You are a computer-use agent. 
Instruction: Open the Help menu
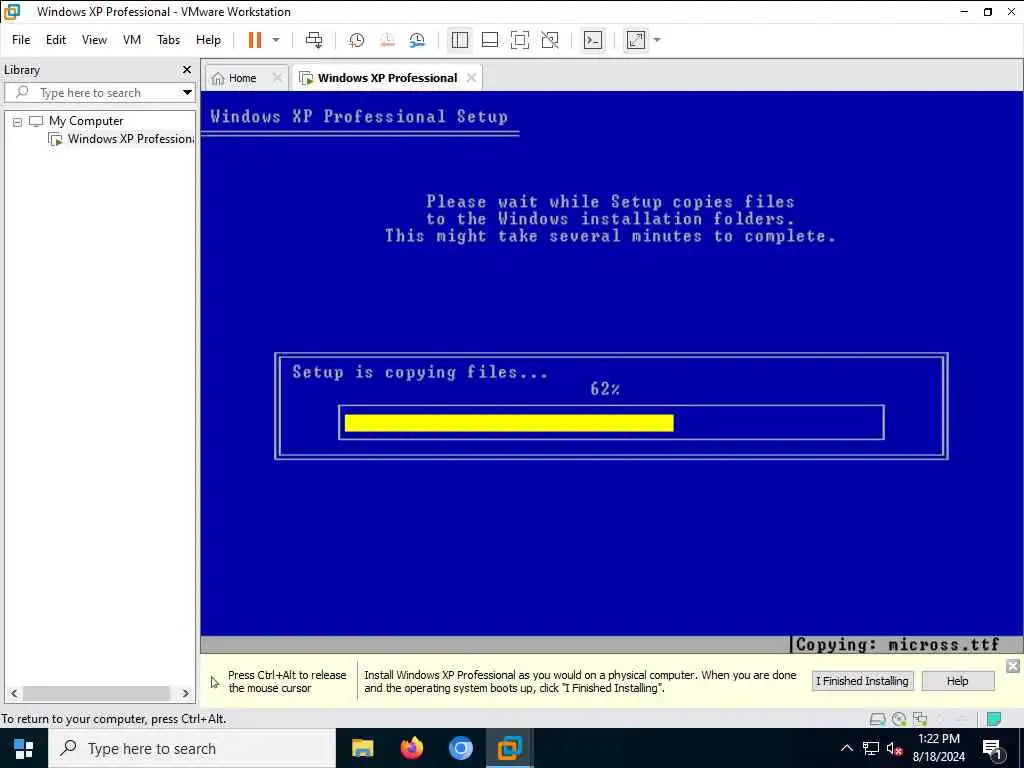point(208,40)
